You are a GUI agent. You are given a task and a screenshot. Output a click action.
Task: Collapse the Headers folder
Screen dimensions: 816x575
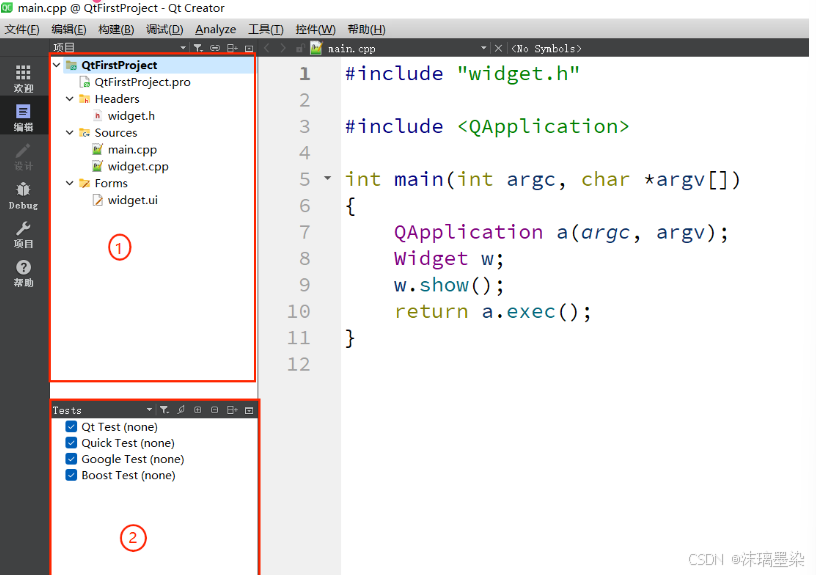[x=70, y=99]
